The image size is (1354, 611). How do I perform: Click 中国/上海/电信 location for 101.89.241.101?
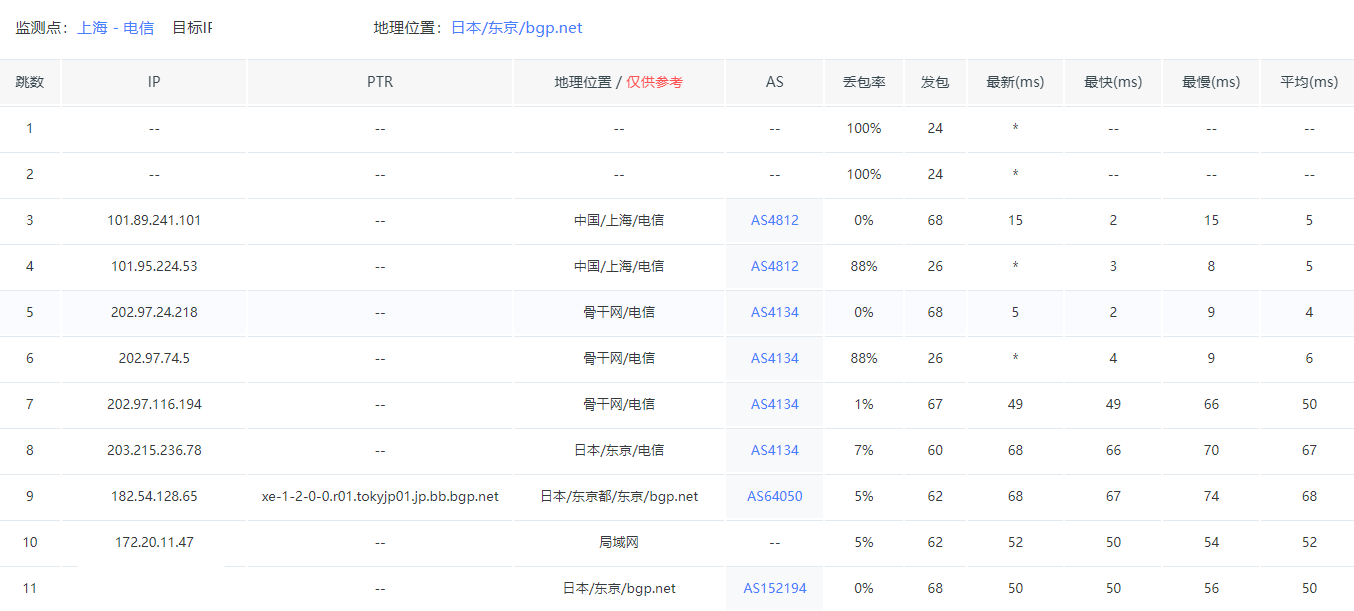point(619,220)
